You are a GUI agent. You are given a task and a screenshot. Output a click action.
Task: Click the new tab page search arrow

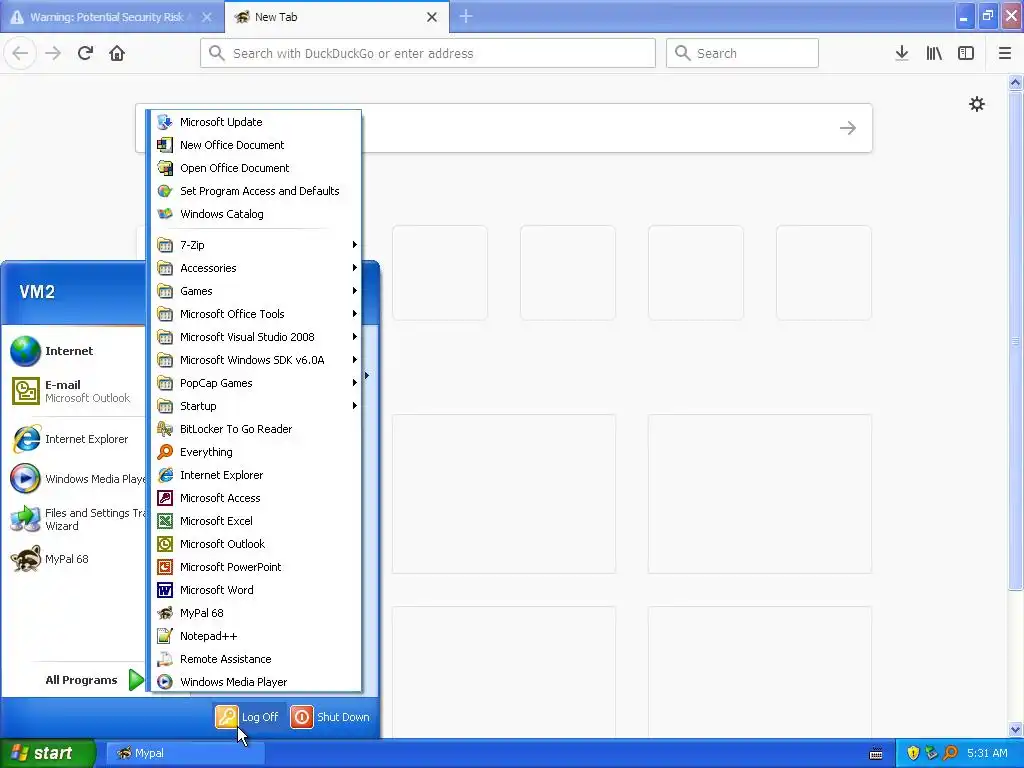click(x=848, y=128)
